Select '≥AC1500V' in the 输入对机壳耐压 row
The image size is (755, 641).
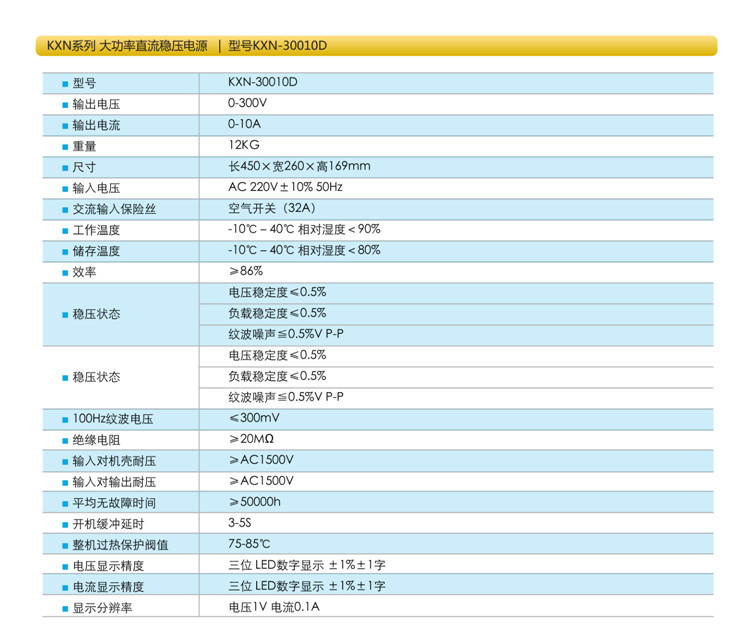tap(261, 460)
